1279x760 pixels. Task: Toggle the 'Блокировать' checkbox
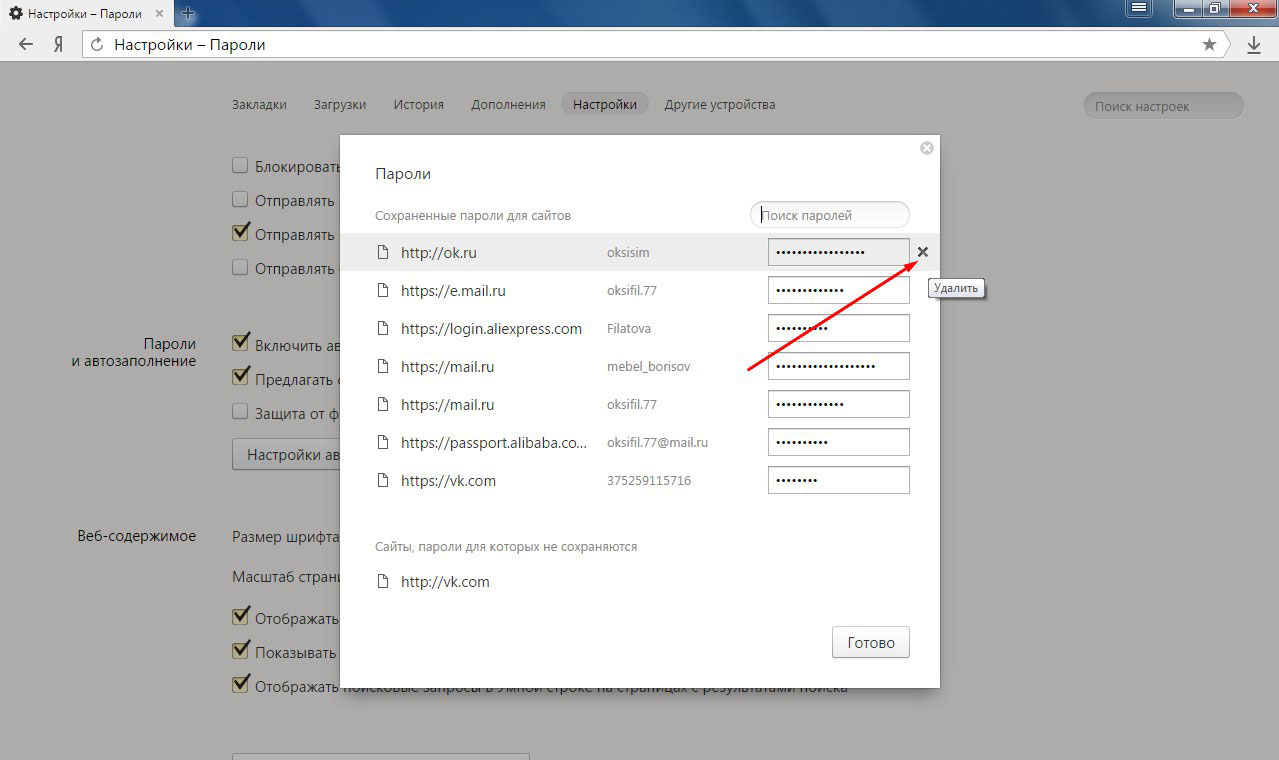[x=240, y=166]
